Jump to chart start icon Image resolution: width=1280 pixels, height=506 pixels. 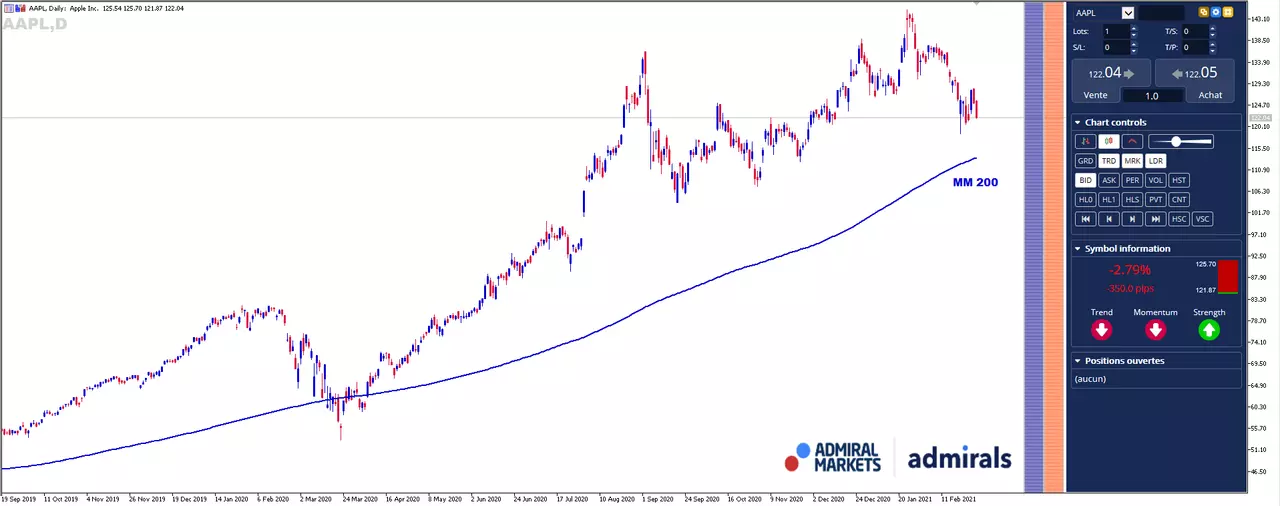[x=1086, y=219]
